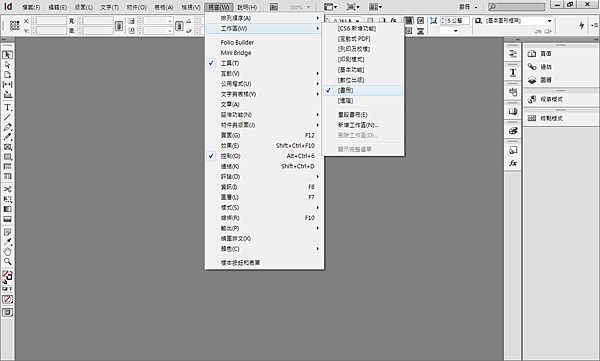Viewport: 600px width, 361px height.
Task: Select the Hand tool
Action: (x=7, y=252)
